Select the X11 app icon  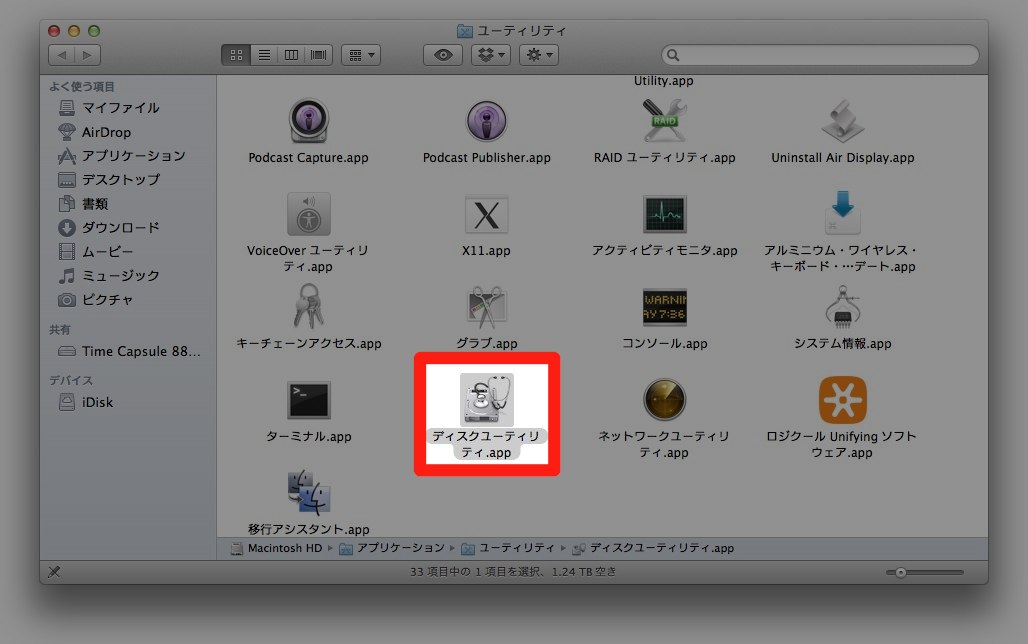[x=486, y=215]
